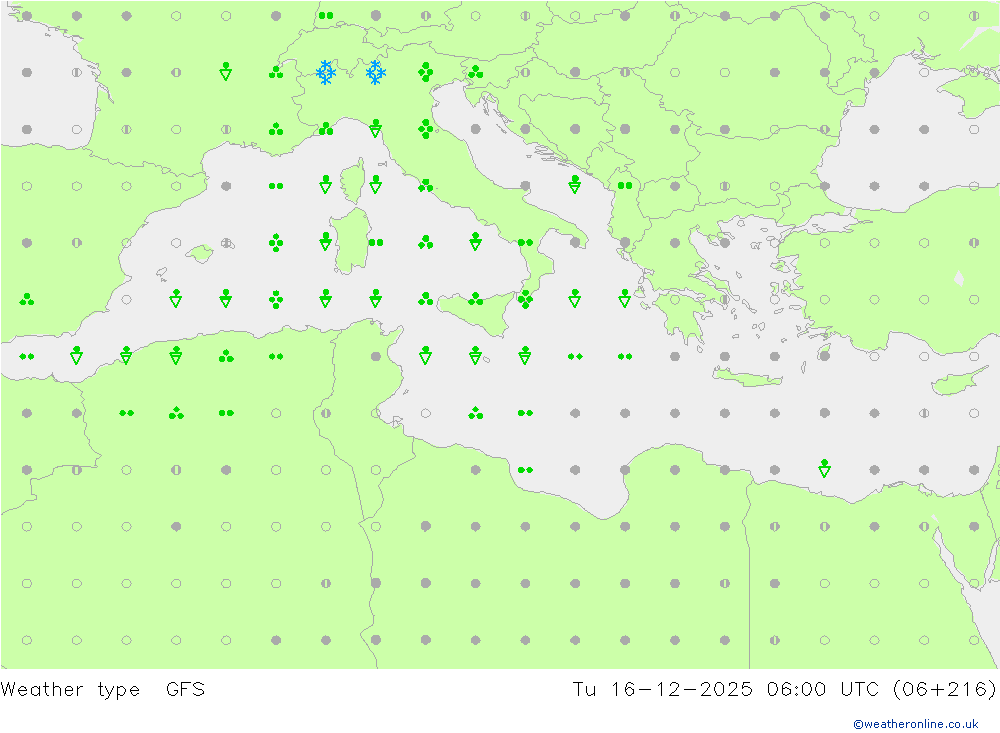This screenshot has width=1000, height=733.
Task: Select the island of Cyprus
Action: 948,384
